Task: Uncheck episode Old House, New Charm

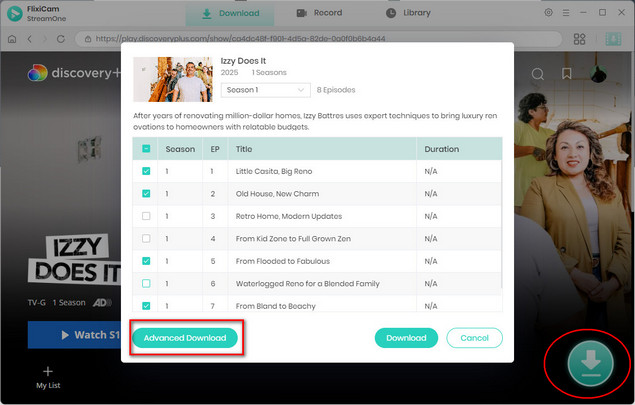Action: (146, 194)
